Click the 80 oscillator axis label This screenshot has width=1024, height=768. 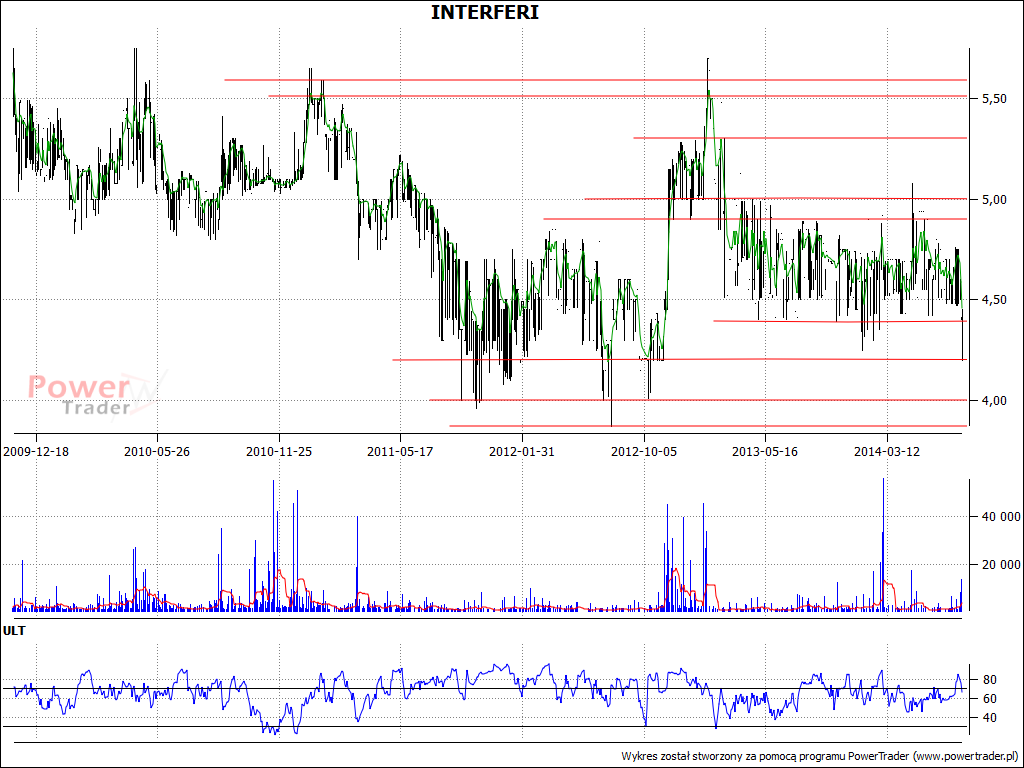click(989, 680)
